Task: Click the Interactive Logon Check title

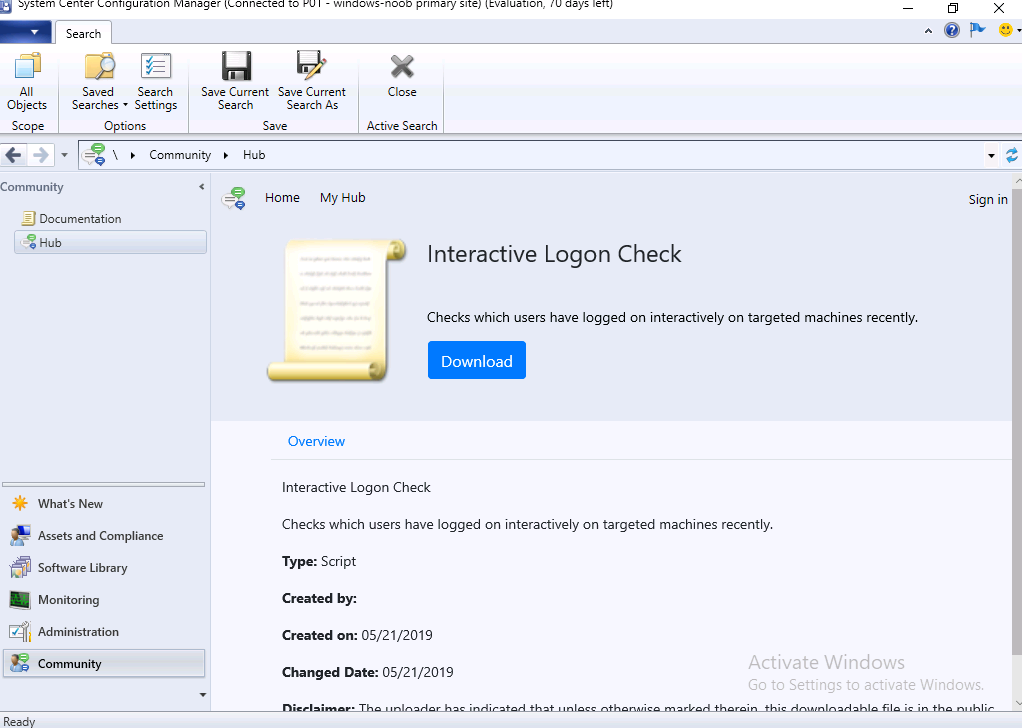Action: pos(554,254)
